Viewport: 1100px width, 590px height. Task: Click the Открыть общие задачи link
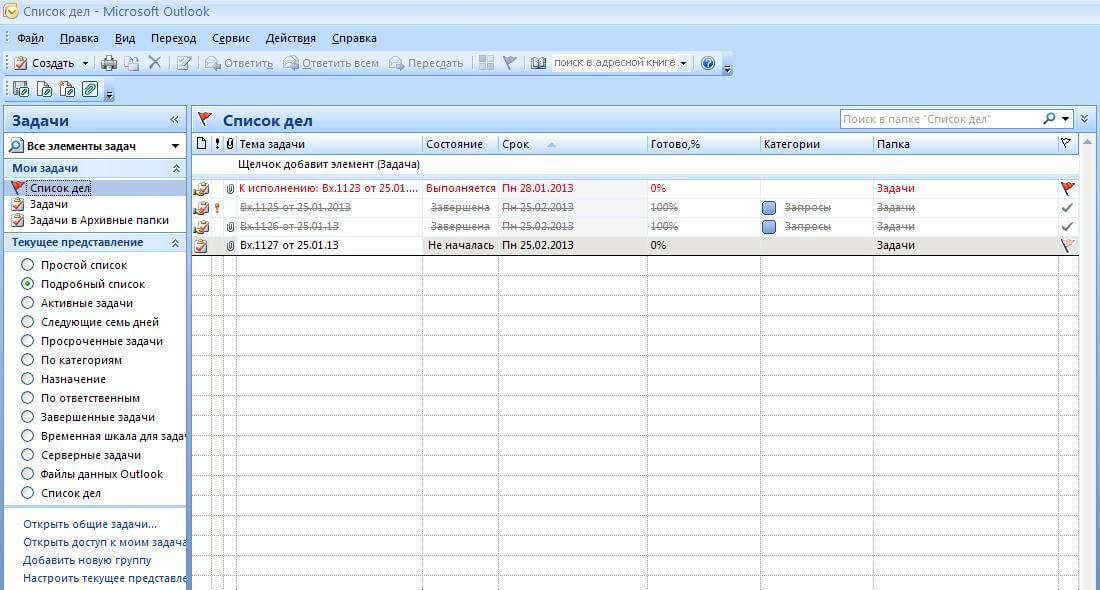(90, 524)
